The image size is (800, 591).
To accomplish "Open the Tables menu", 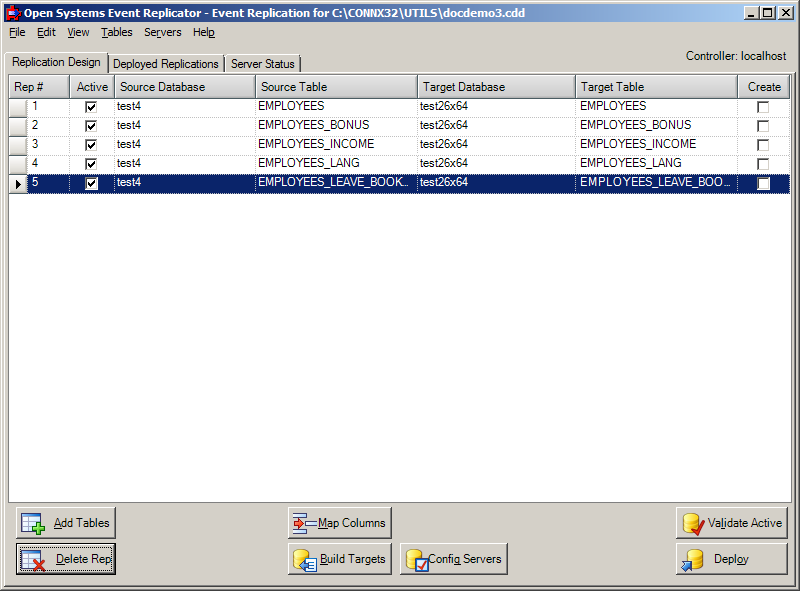I will tap(116, 32).
